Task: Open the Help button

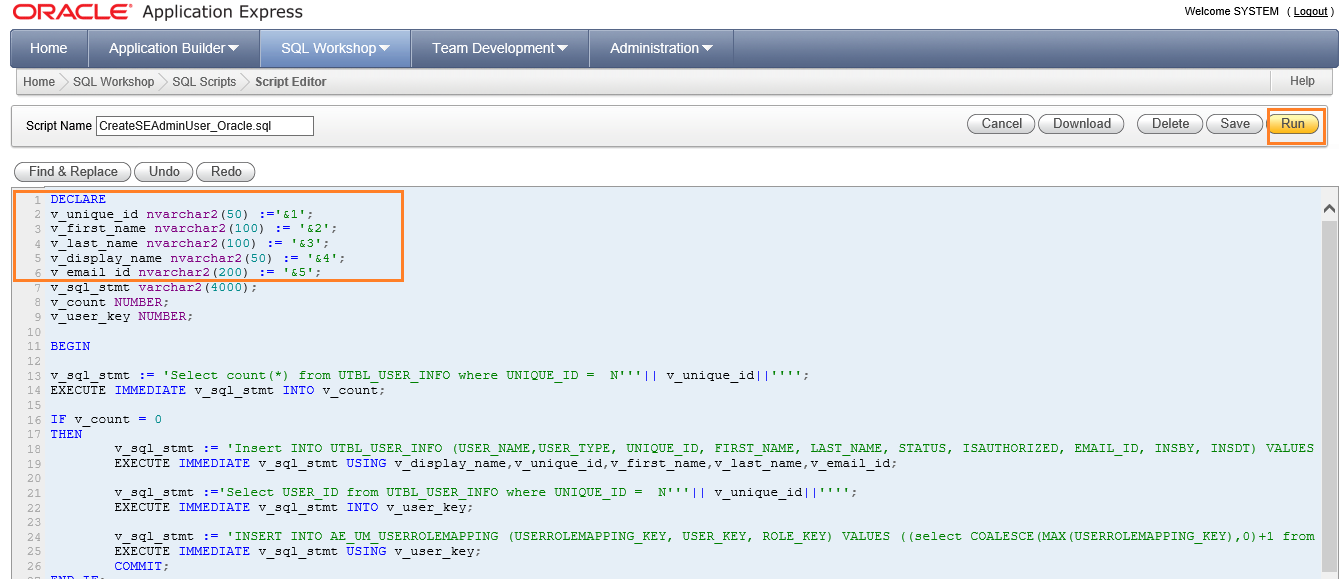Action: pyautogui.click(x=1302, y=81)
